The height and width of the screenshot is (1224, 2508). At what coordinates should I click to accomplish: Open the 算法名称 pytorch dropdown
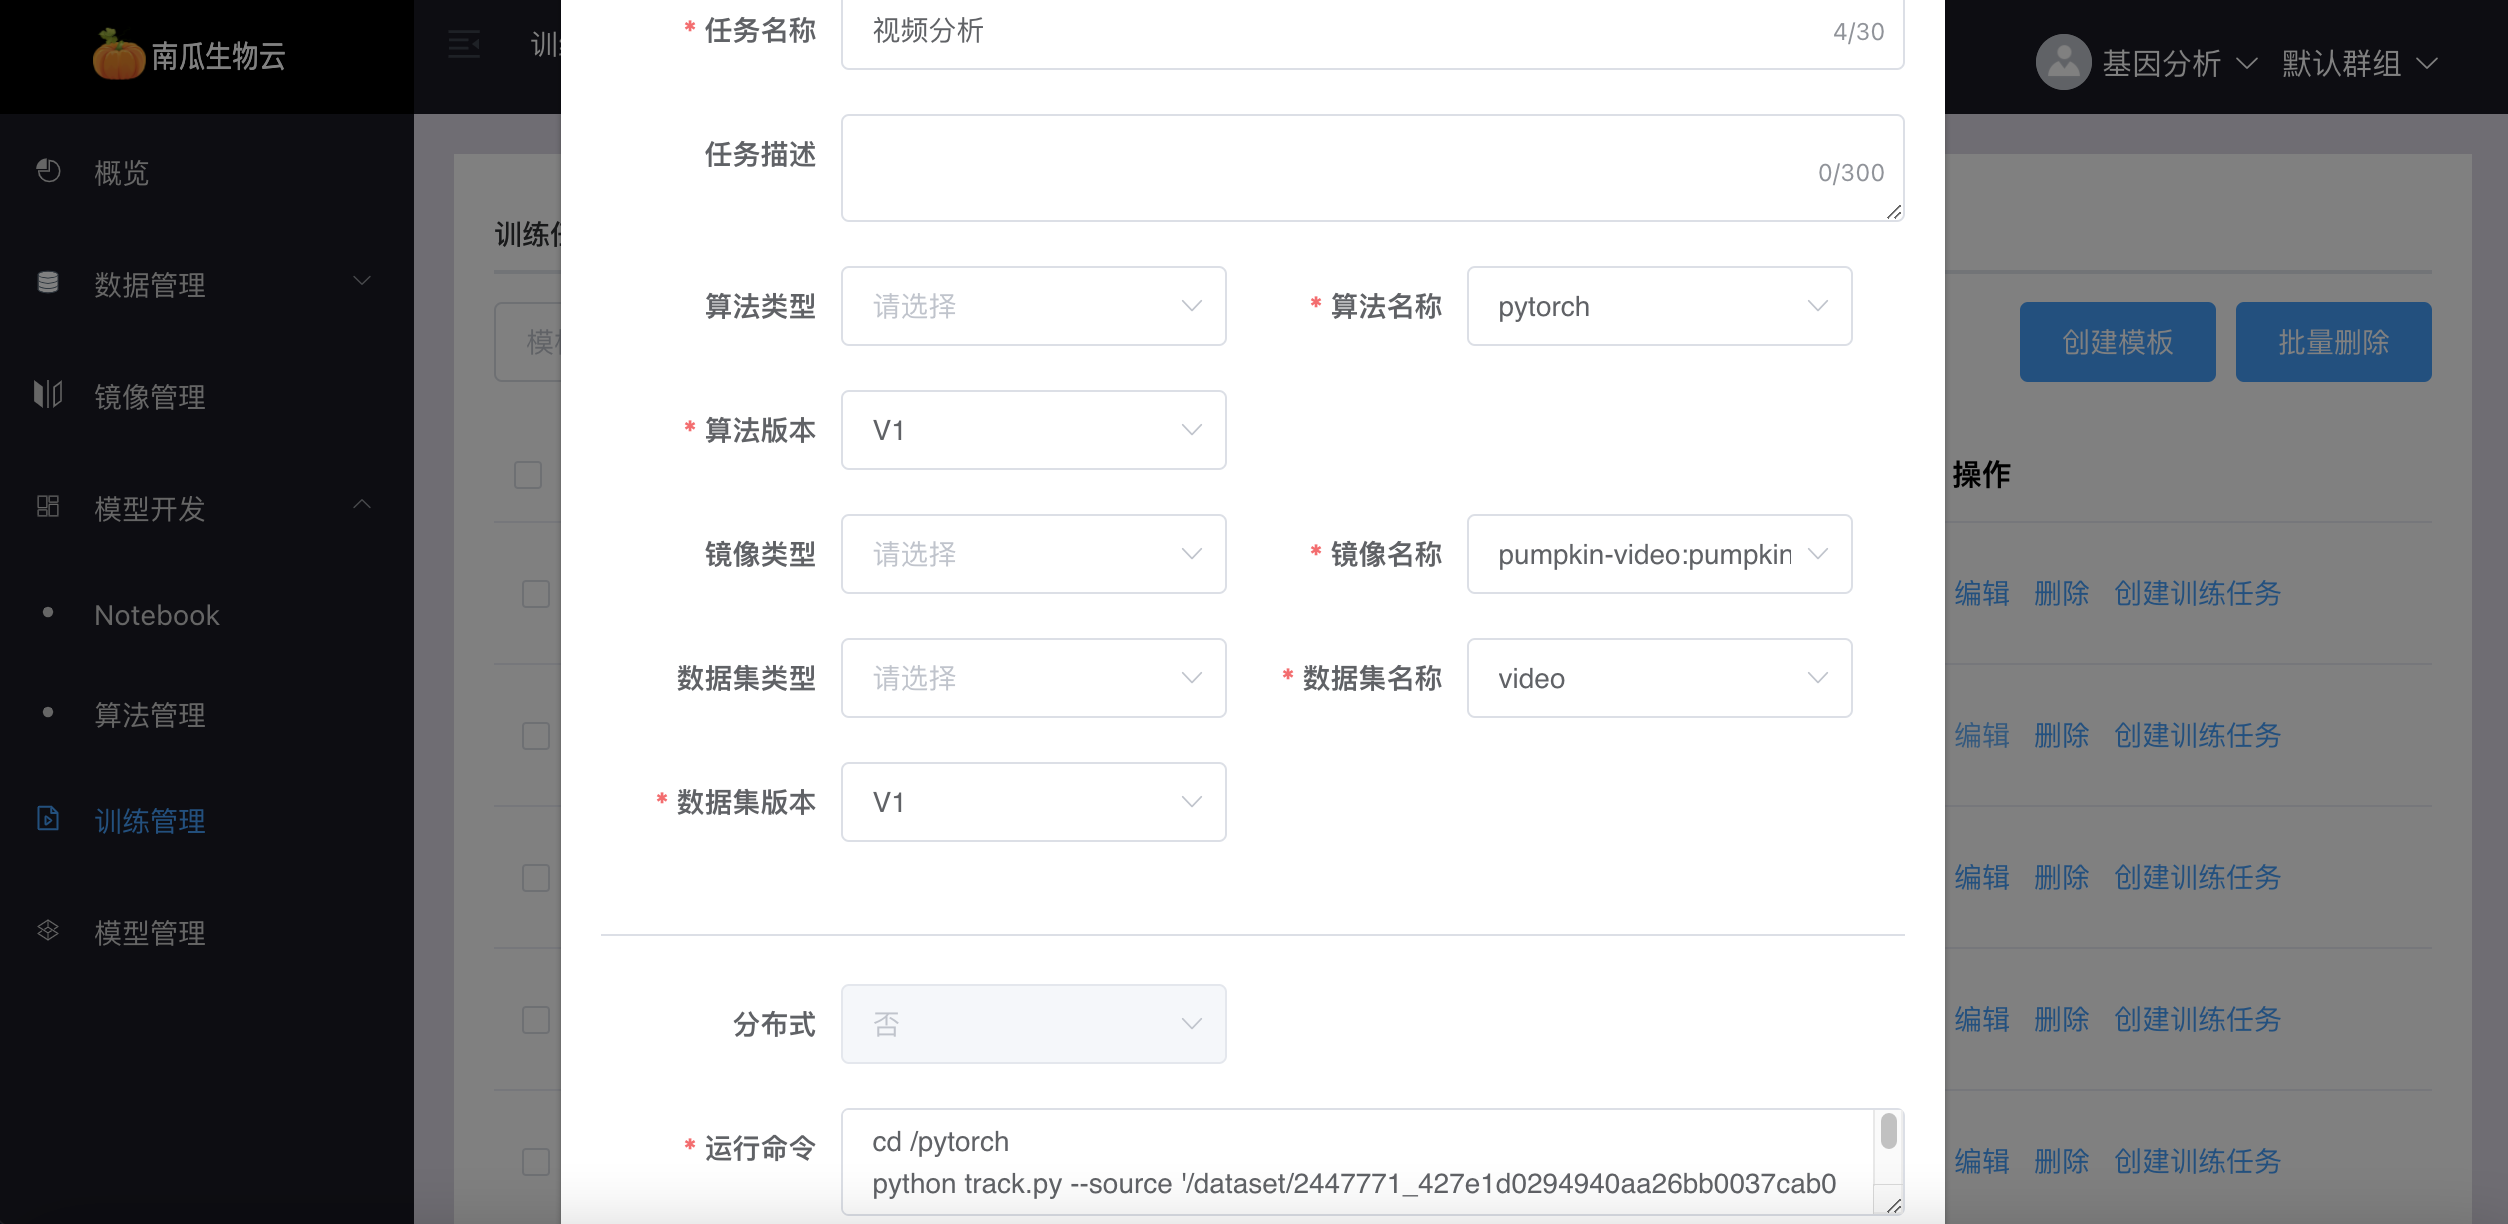click(1659, 306)
